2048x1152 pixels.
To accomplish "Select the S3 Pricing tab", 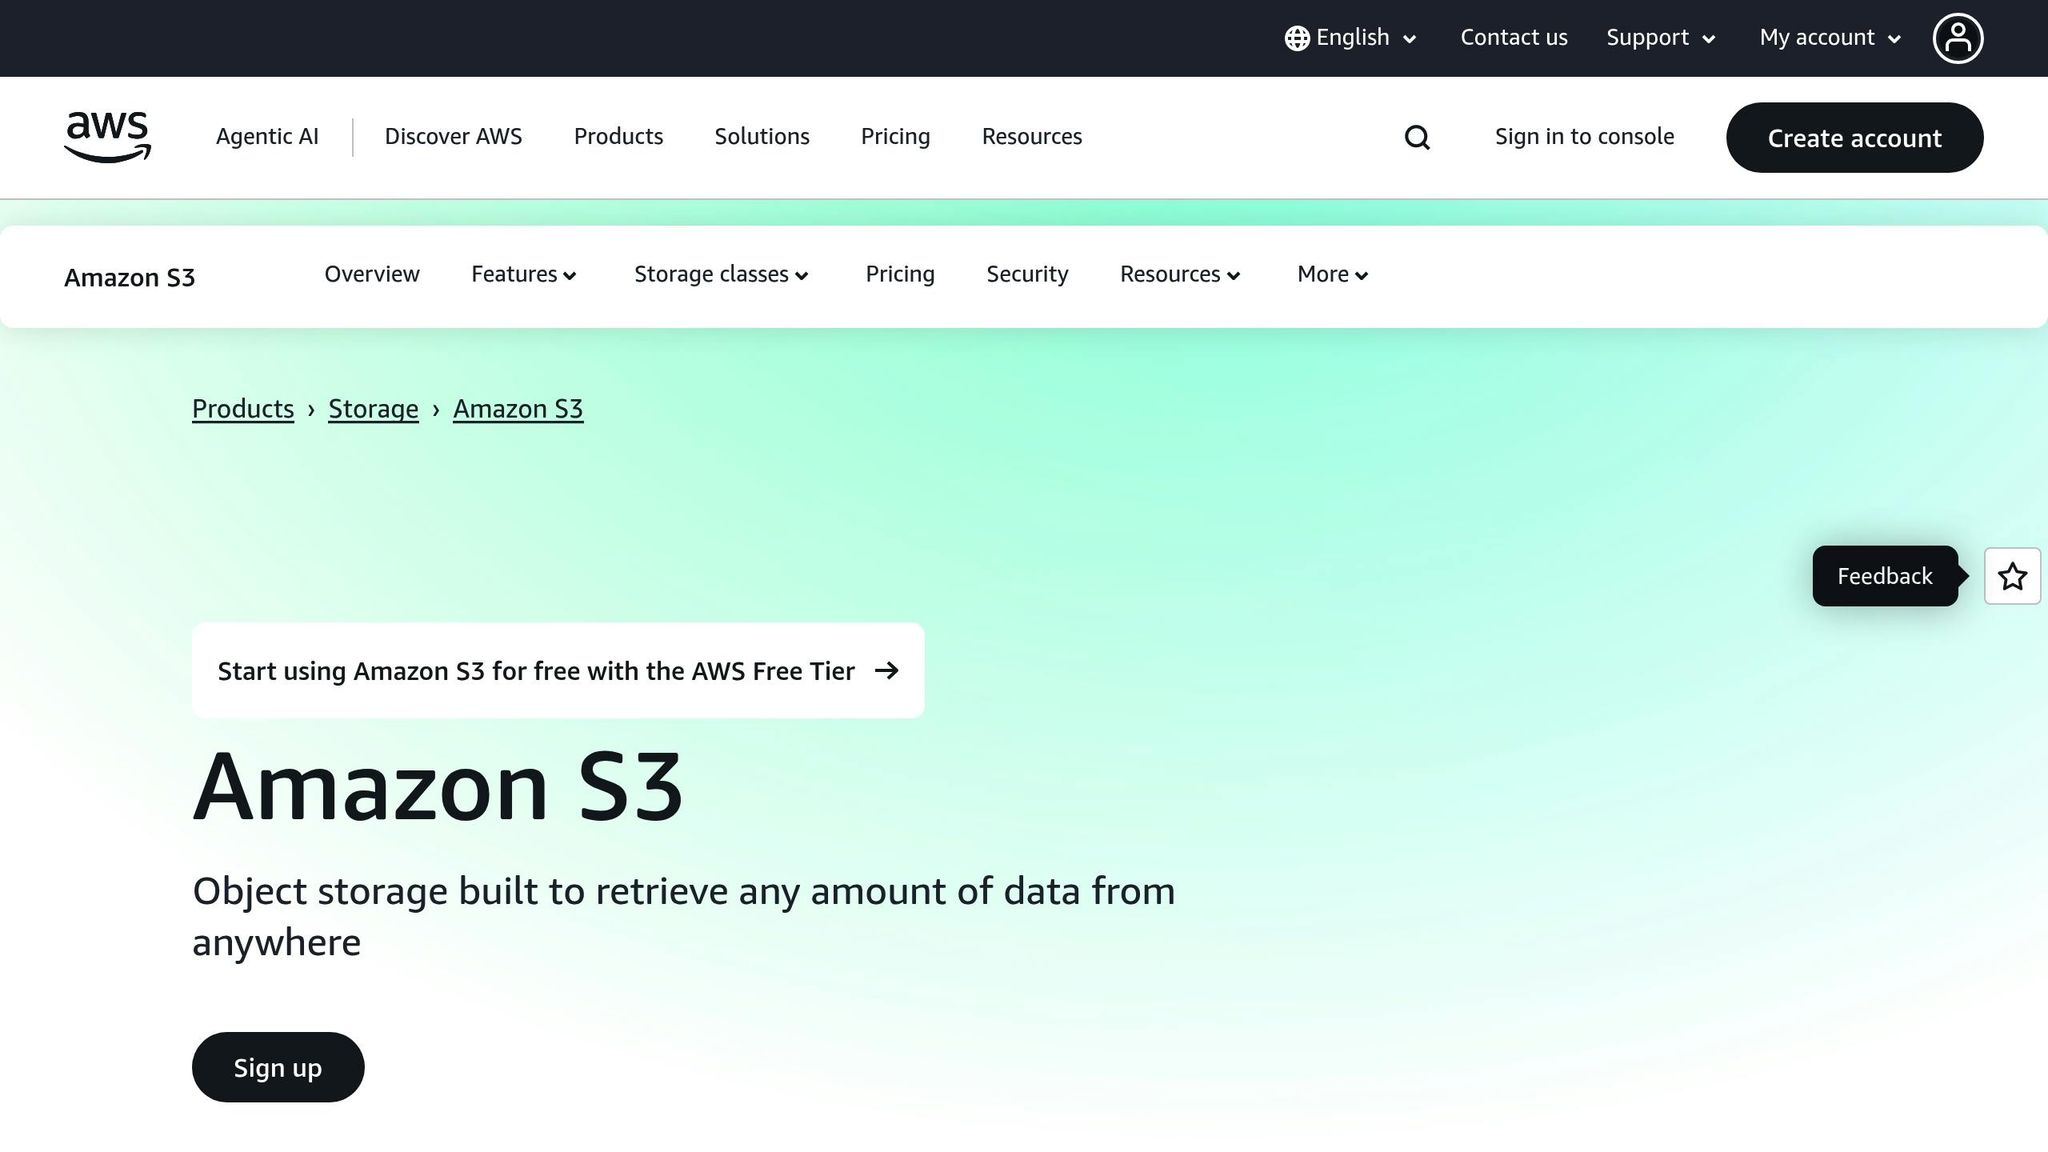I will (900, 274).
